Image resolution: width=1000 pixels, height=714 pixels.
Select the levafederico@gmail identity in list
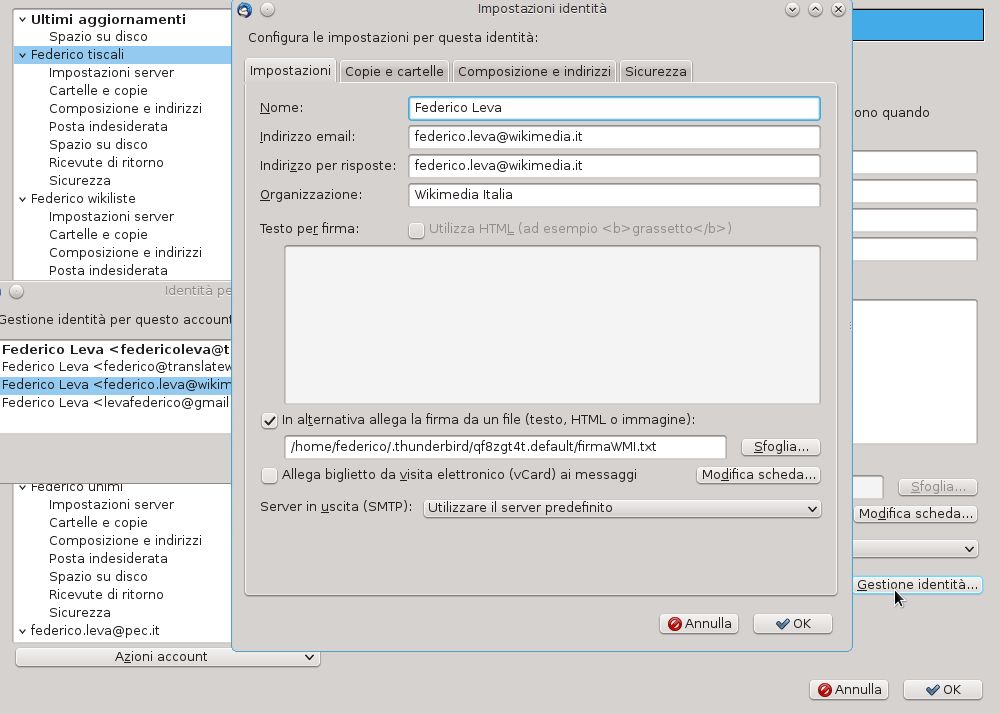pos(116,403)
